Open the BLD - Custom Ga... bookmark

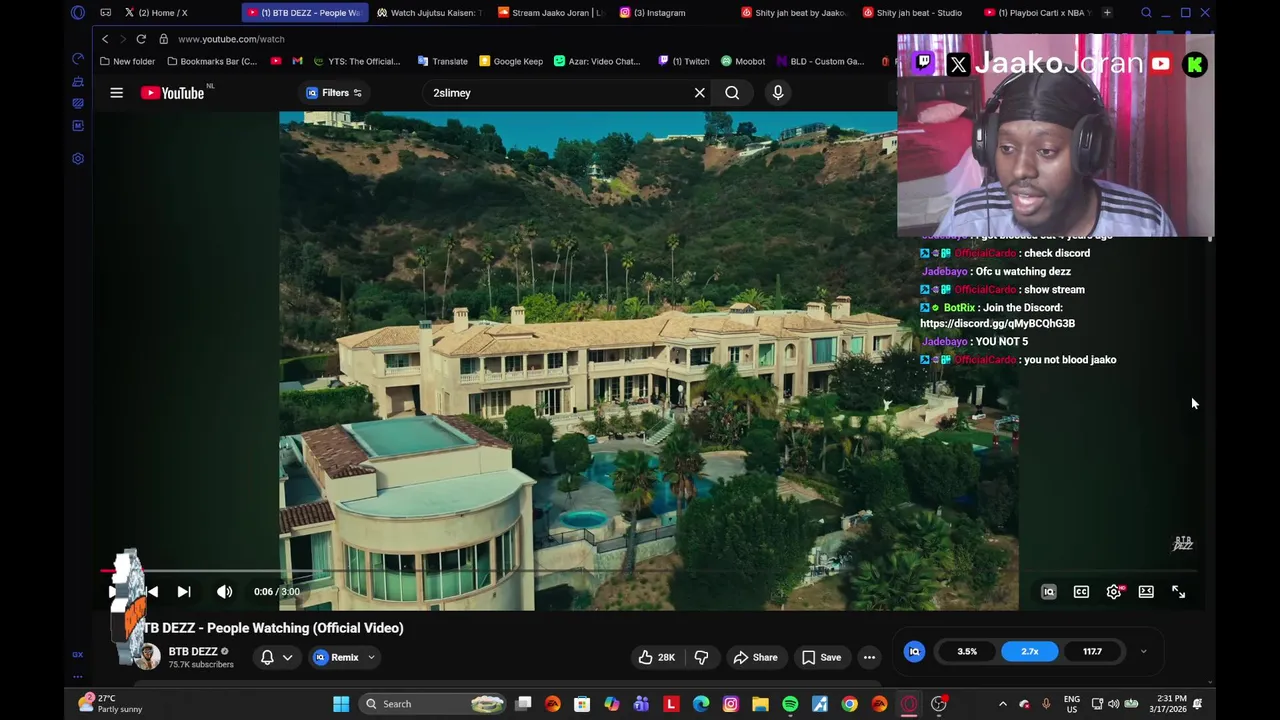coord(820,61)
